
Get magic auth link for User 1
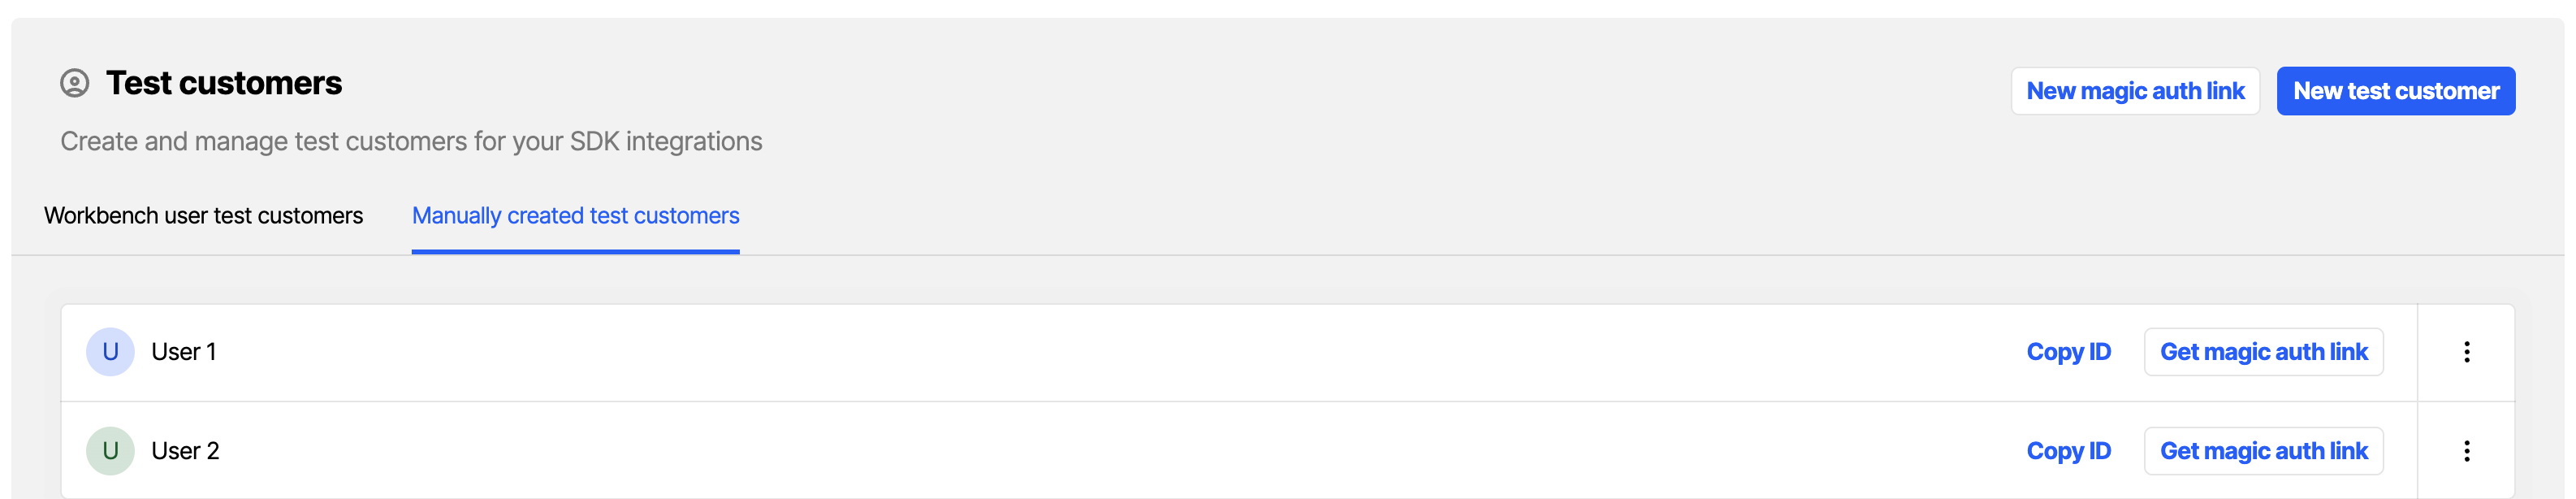[x=2263, y=352]
